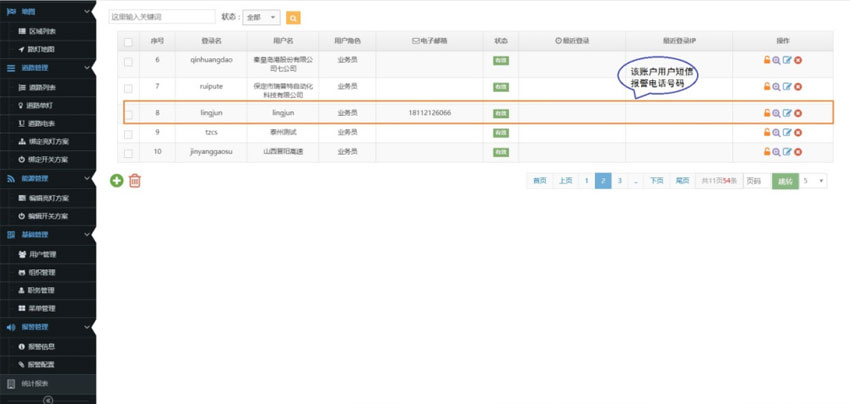850x404 pixels.
Task: Go to page 3 in pagination
Action: point(619,181)
